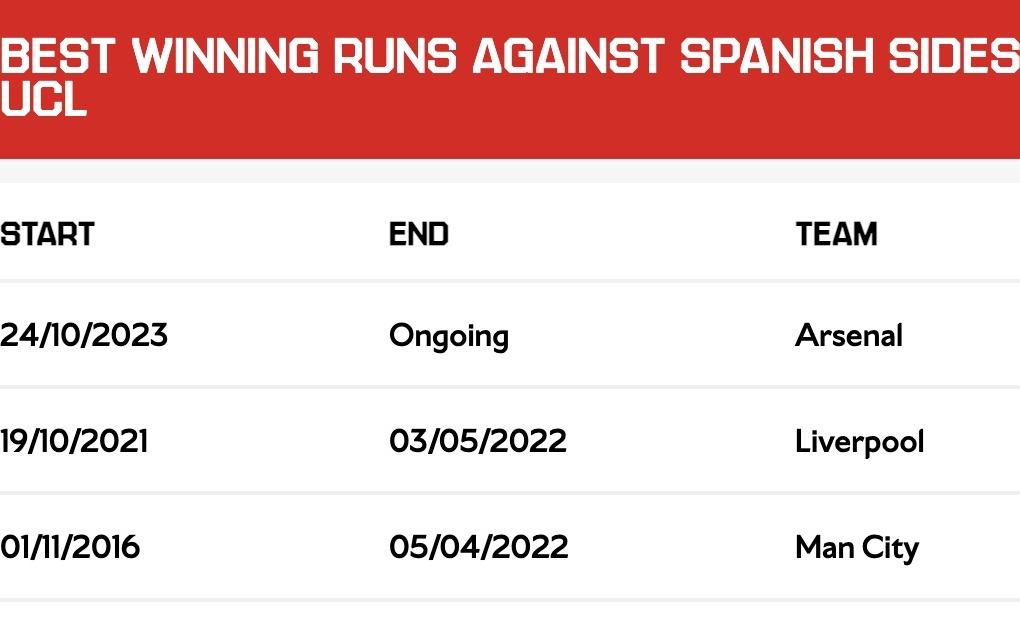Click the UCL text in the red banner

tap(43, 99)
